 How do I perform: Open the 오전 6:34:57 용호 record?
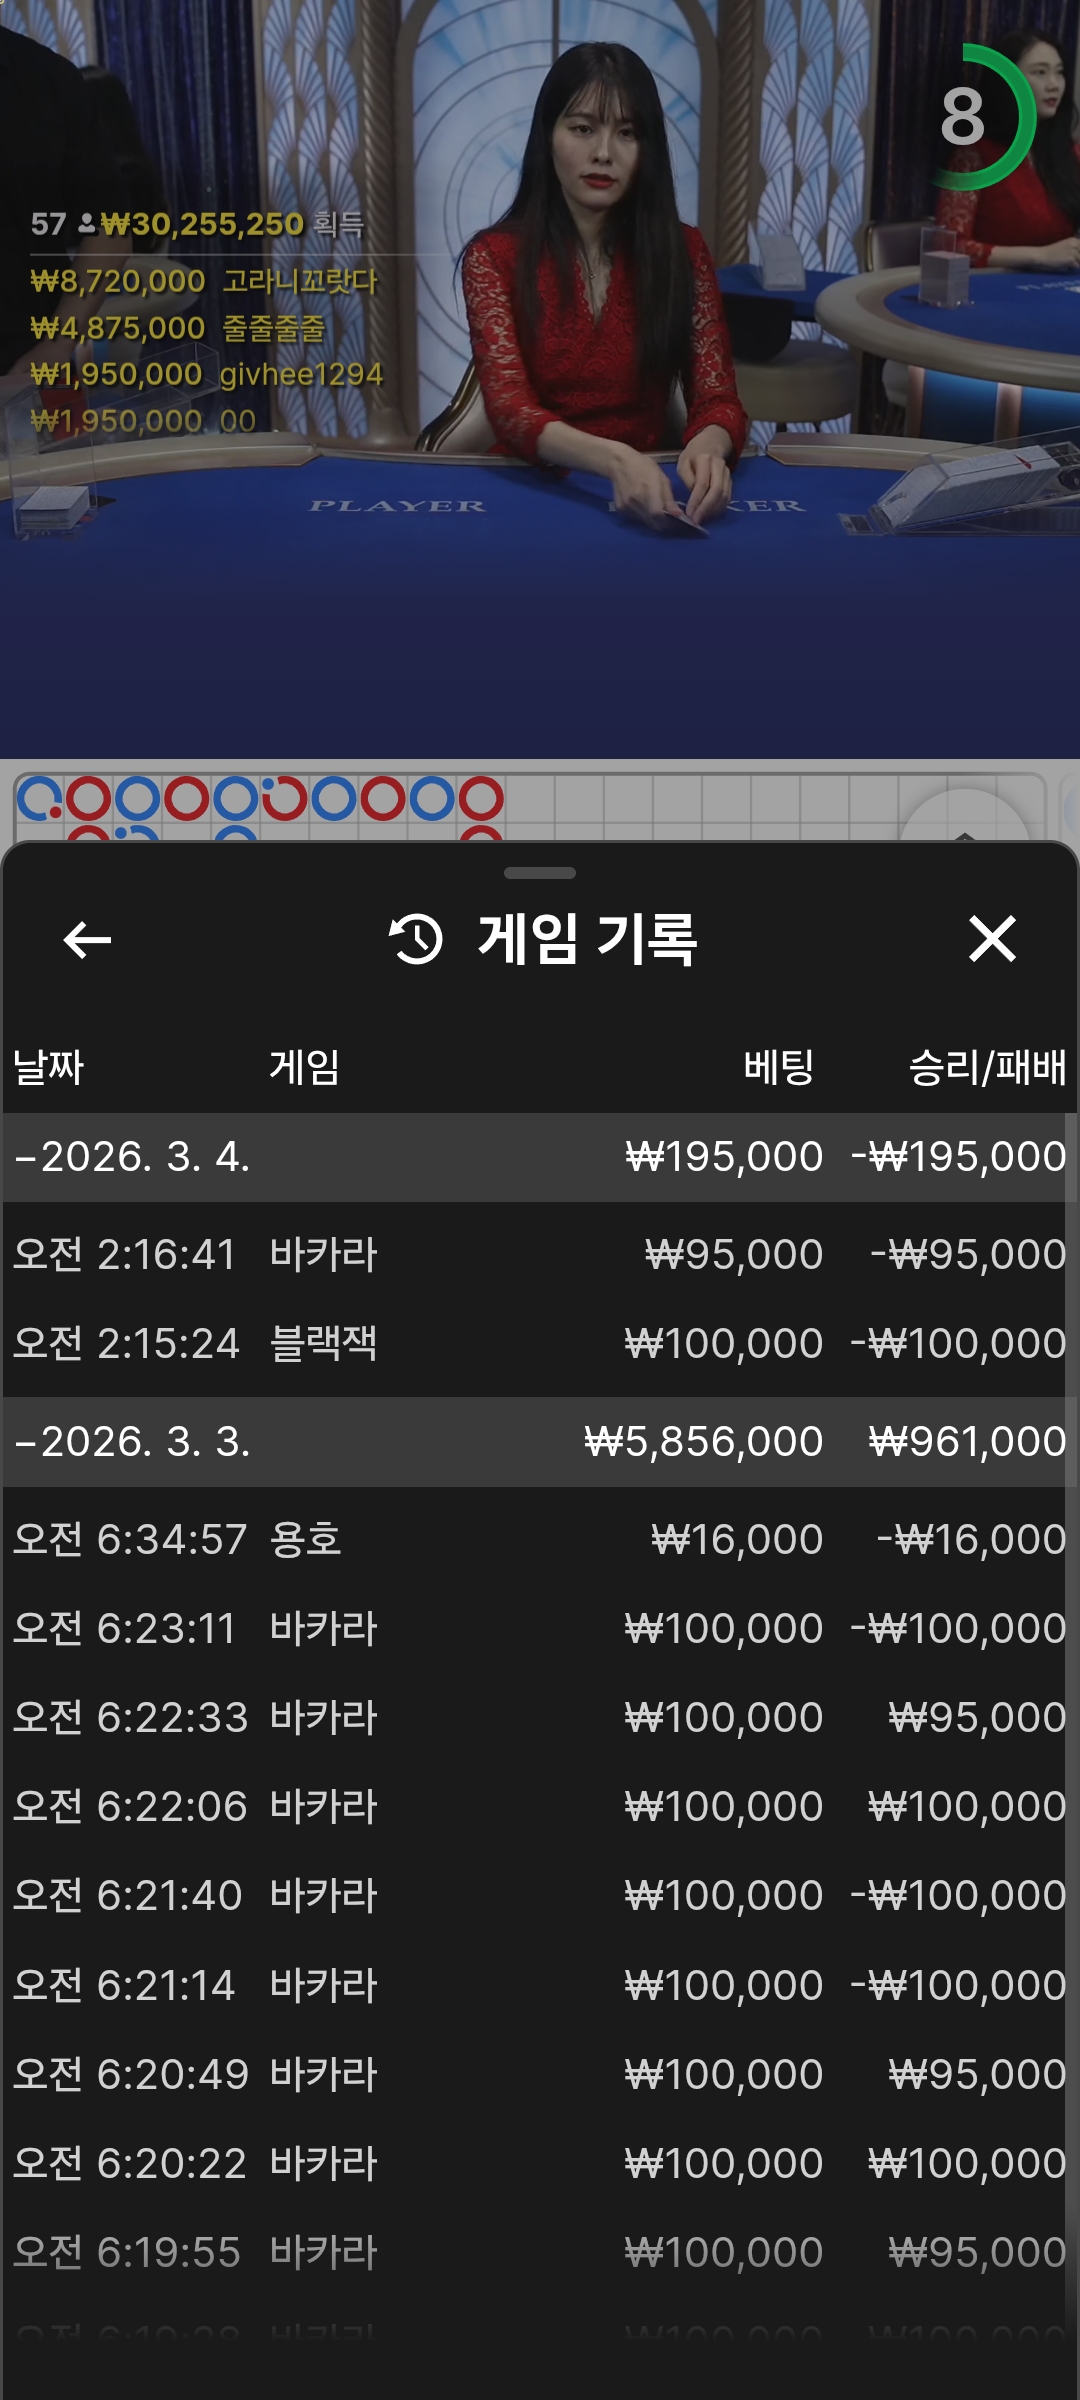pyautogui.click(x=540, y=1539)
